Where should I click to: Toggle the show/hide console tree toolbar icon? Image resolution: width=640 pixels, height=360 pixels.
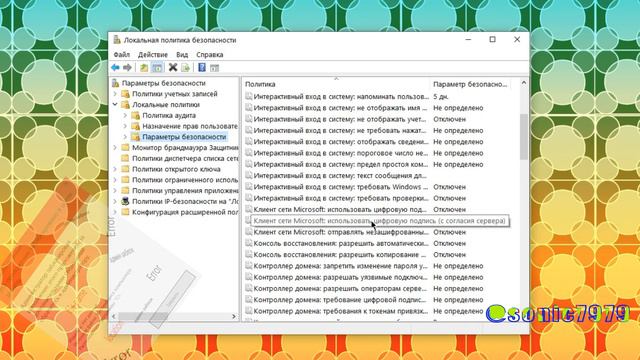157,67
